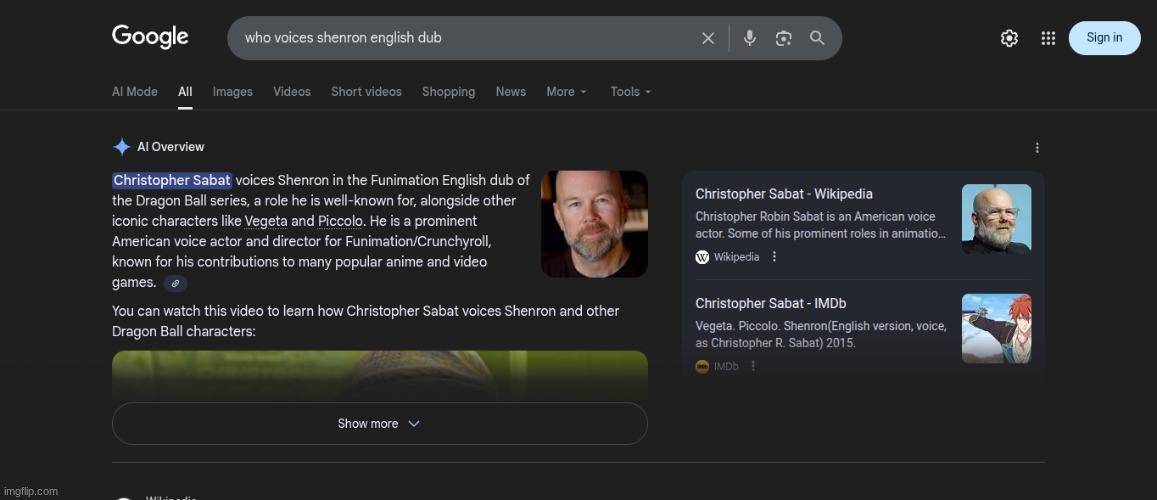Expand the More search filters dropdown
This screenshot has height=500, width=1157.
[x=566, y=92]
